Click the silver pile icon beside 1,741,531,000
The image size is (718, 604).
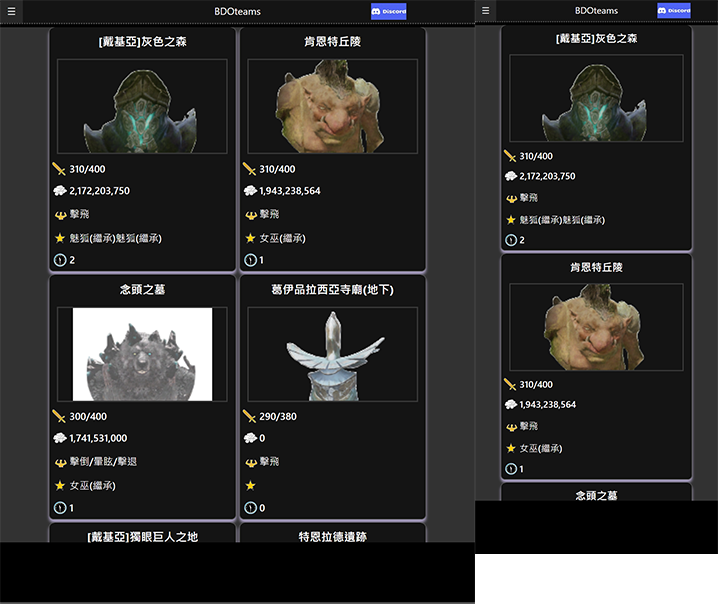pyautogui.click(x=59, y=439)
